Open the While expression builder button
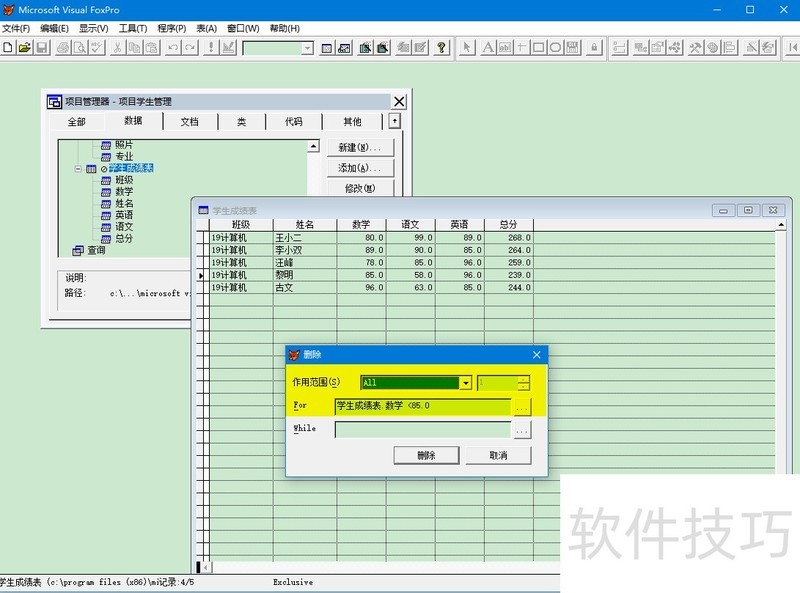The image size is (800, 593). tap(522, 430)
